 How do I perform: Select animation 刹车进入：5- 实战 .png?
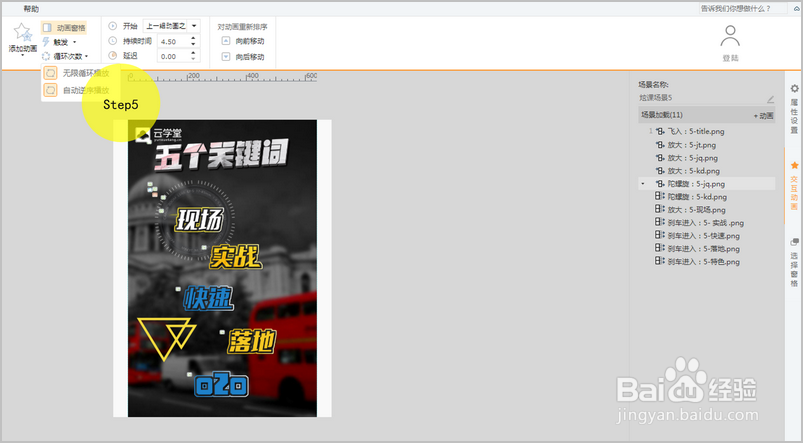coord(707,223)
